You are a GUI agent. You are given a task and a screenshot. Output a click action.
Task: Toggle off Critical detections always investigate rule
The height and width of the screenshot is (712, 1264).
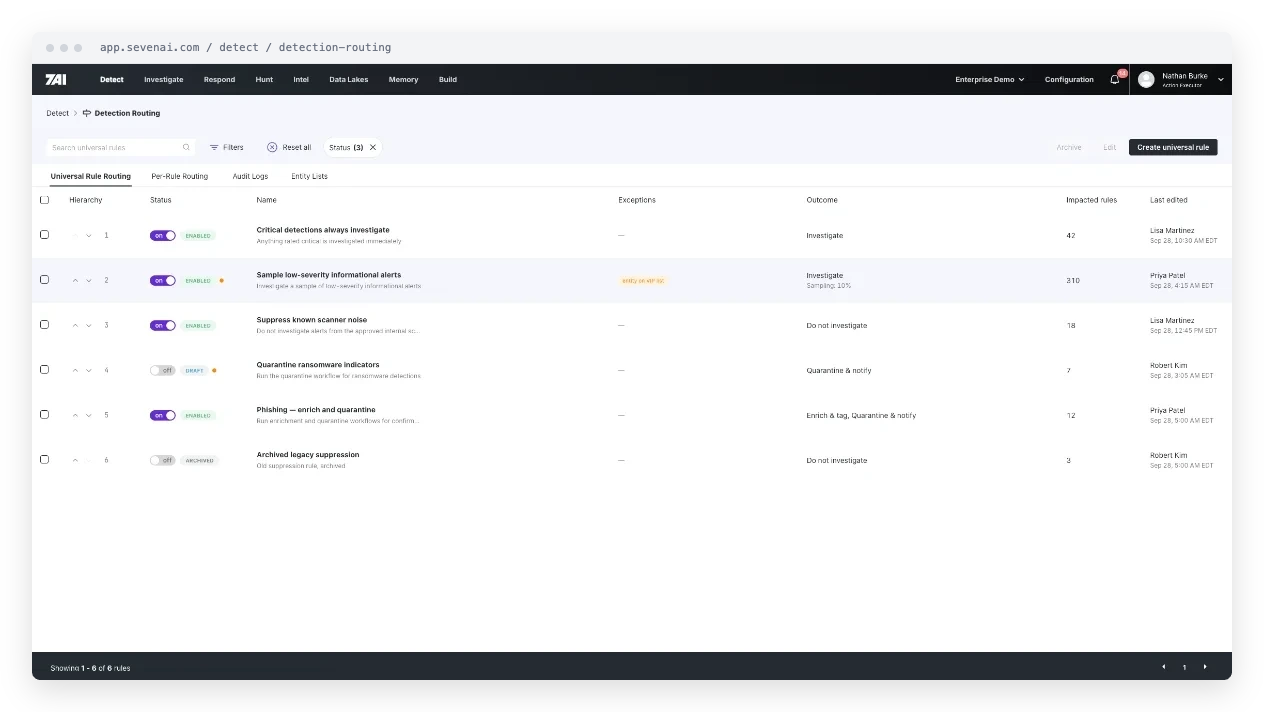point(163,236)
